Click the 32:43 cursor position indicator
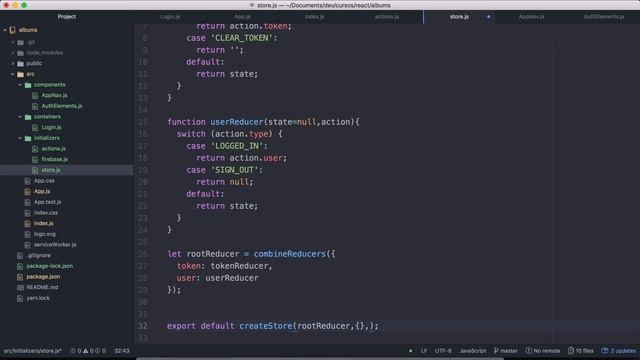 coord(122,351)
